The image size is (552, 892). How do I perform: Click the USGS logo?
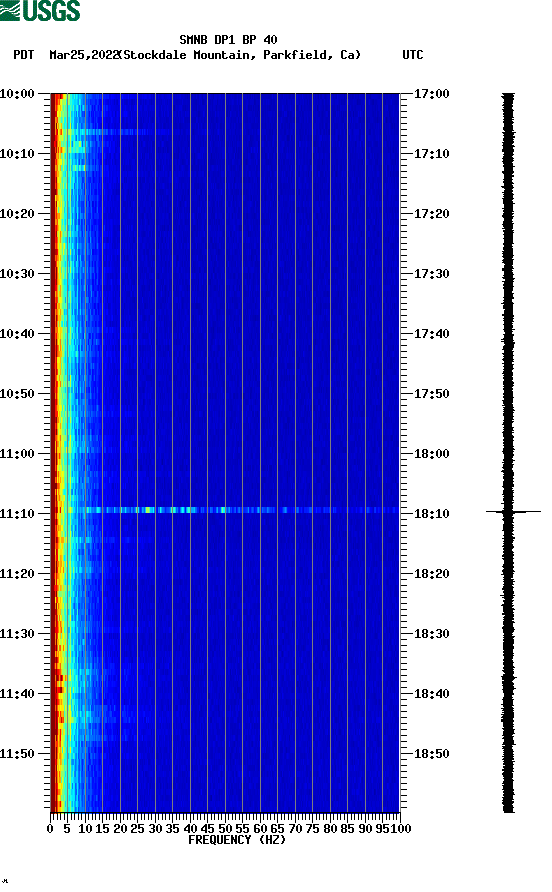click(40, 10)
